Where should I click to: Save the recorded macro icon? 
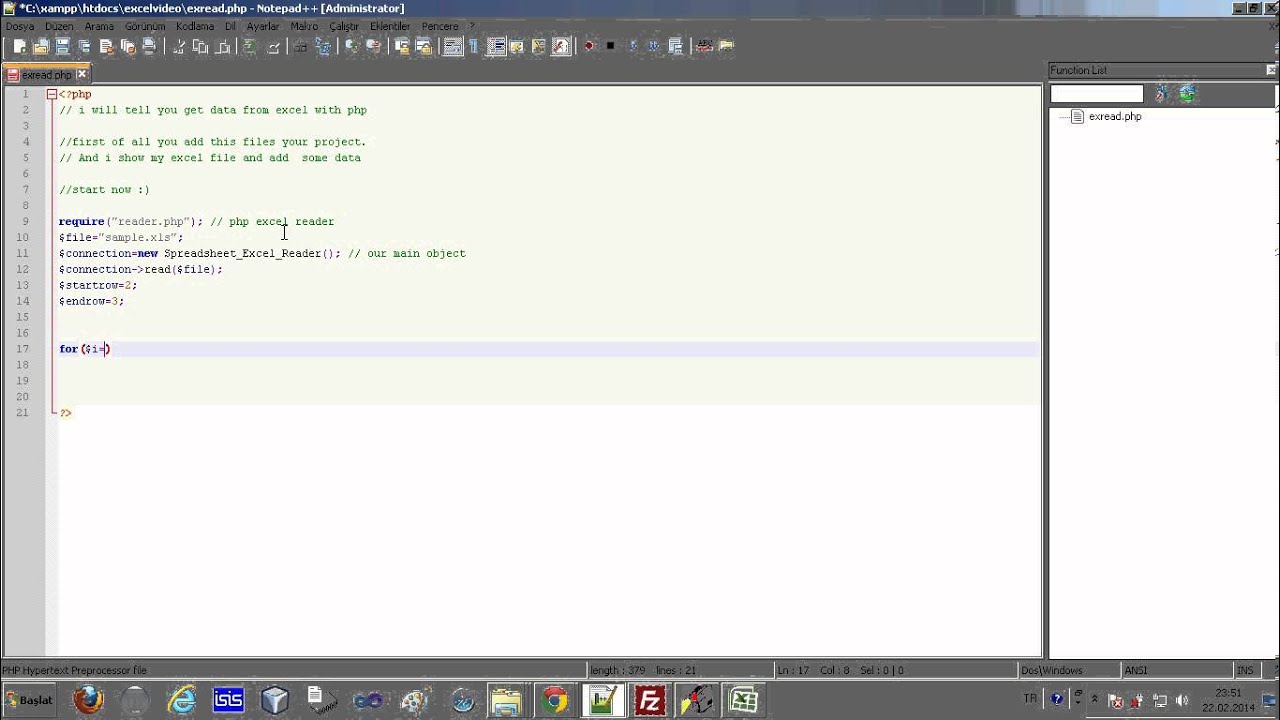click(x=676, y=46)
